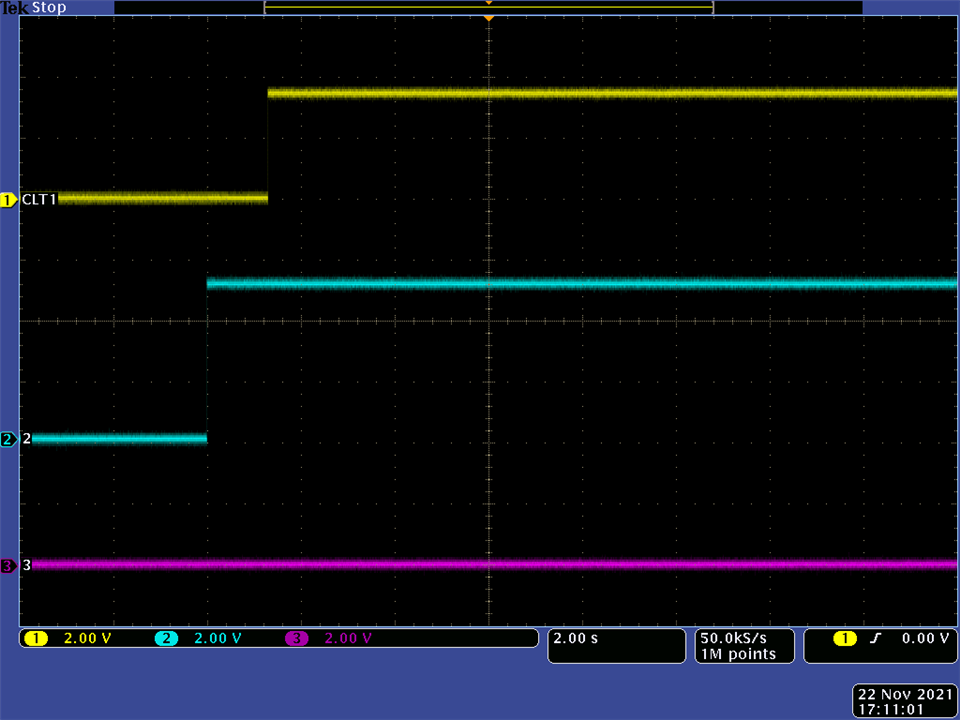Click channel 3 2.00 V scale value
The width and height of the screenshot is (960, 720).
pos(348,638)
